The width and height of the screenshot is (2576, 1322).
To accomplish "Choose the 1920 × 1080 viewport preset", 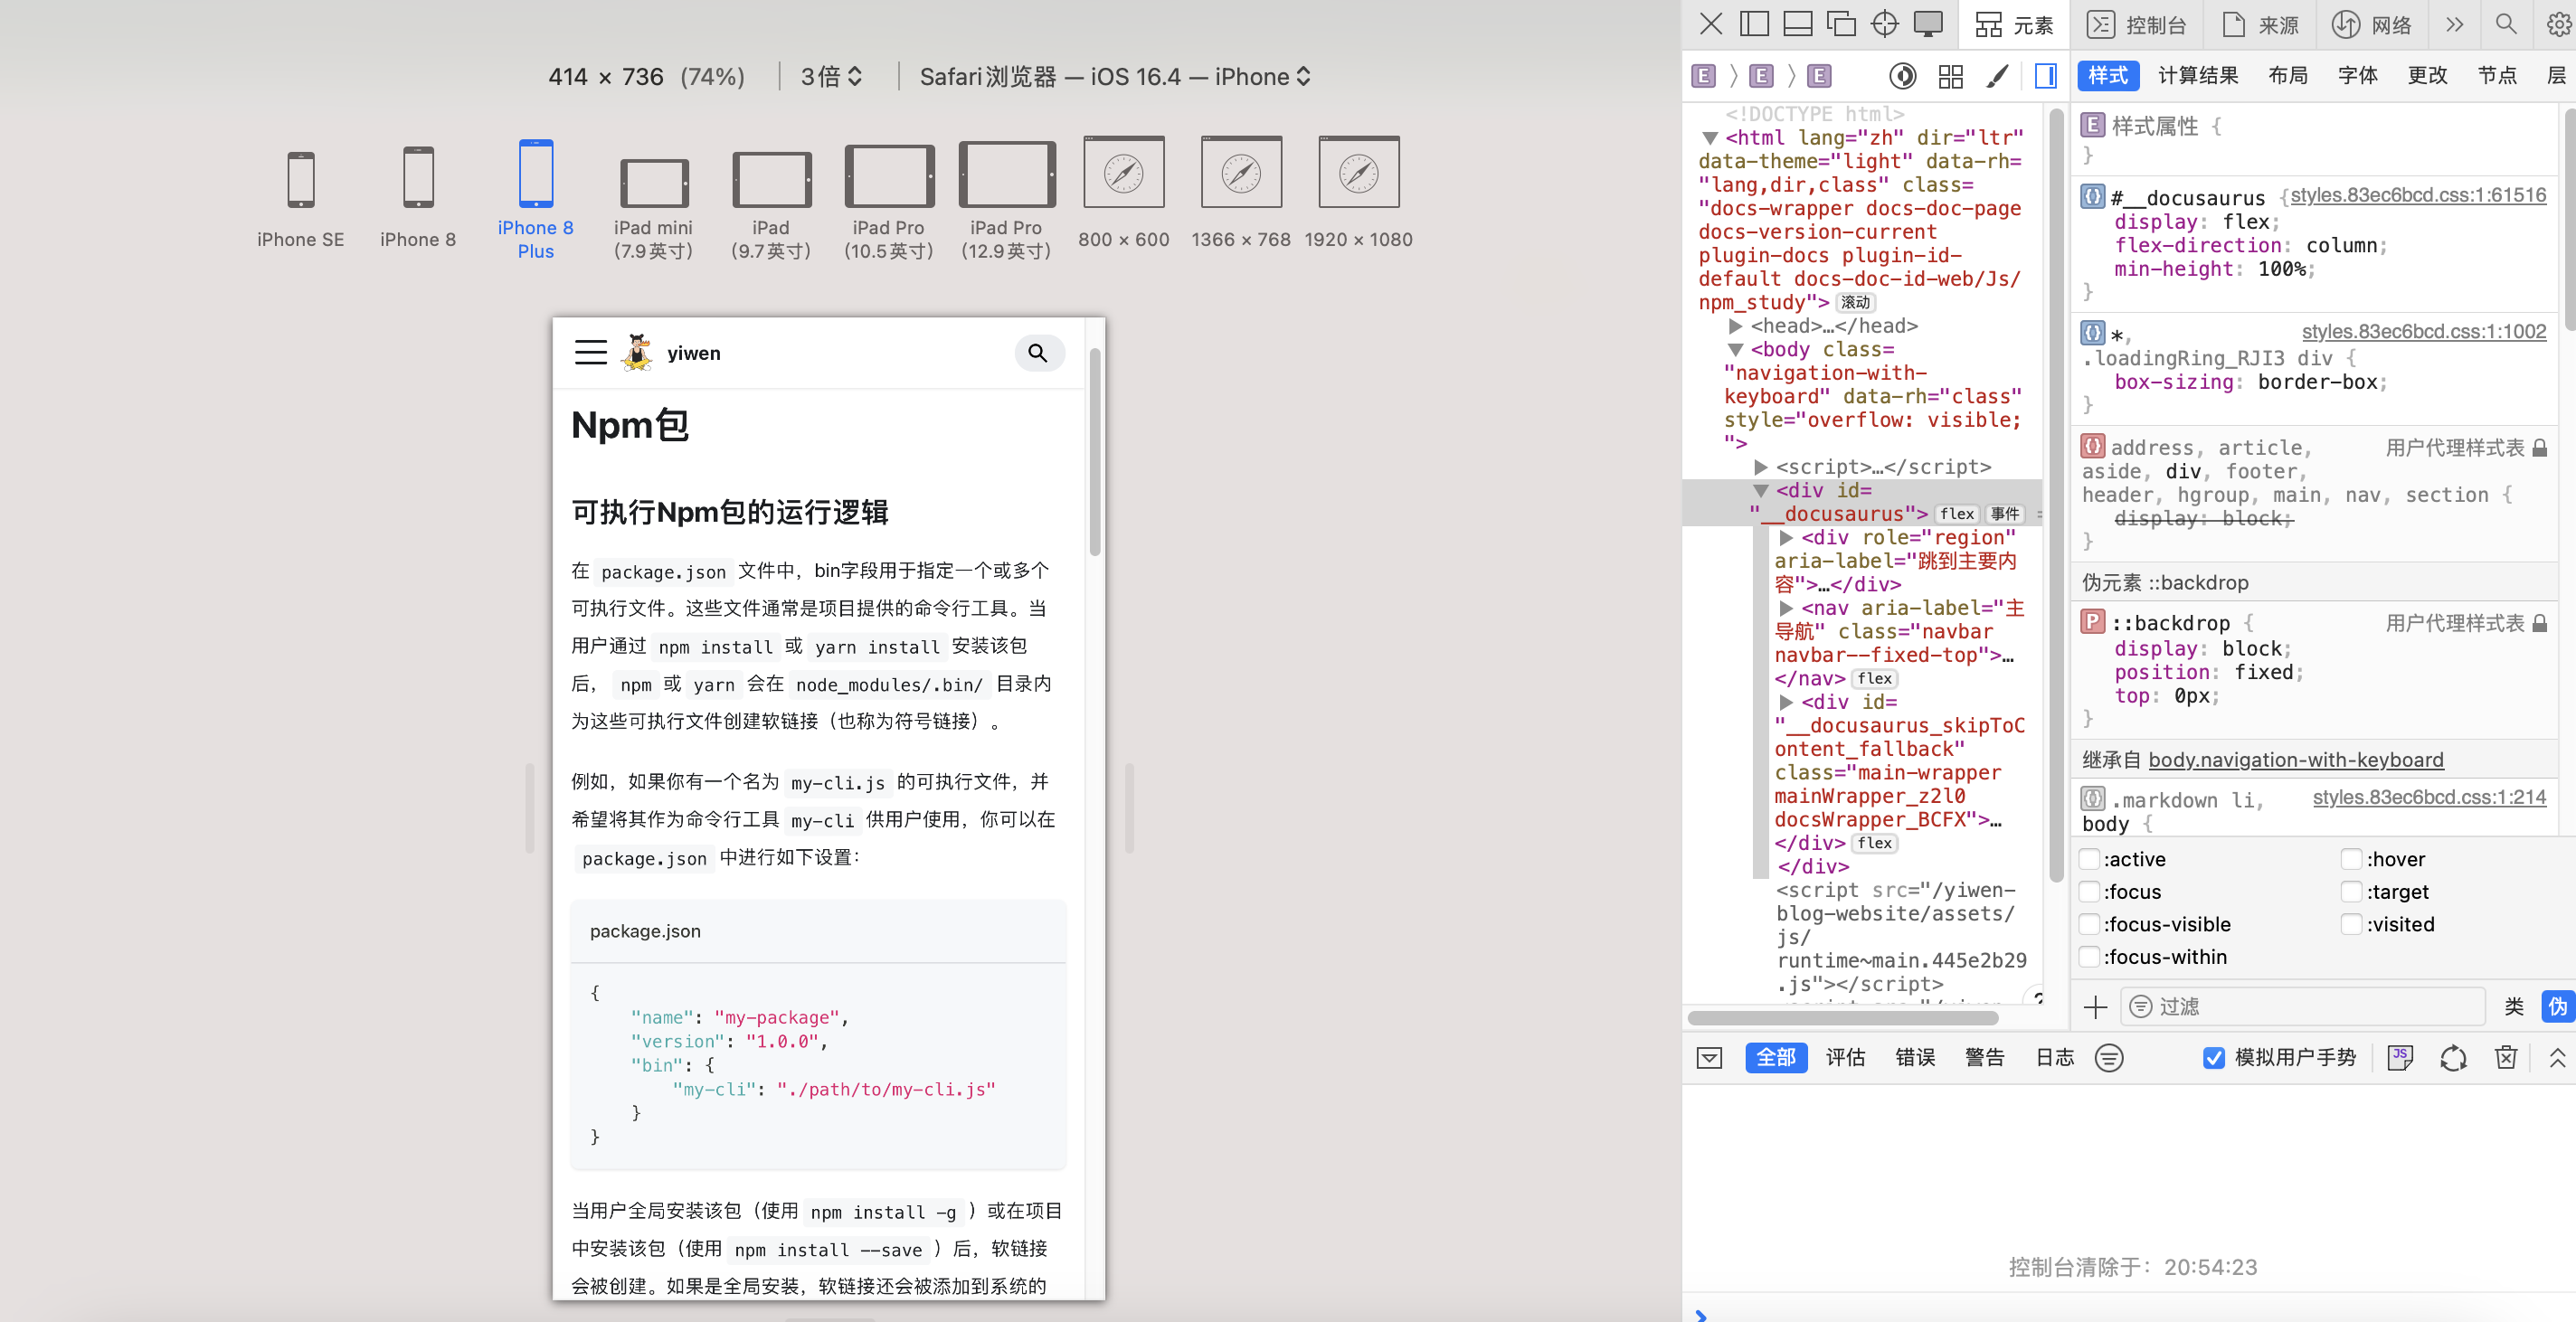I will [1358, 192].
